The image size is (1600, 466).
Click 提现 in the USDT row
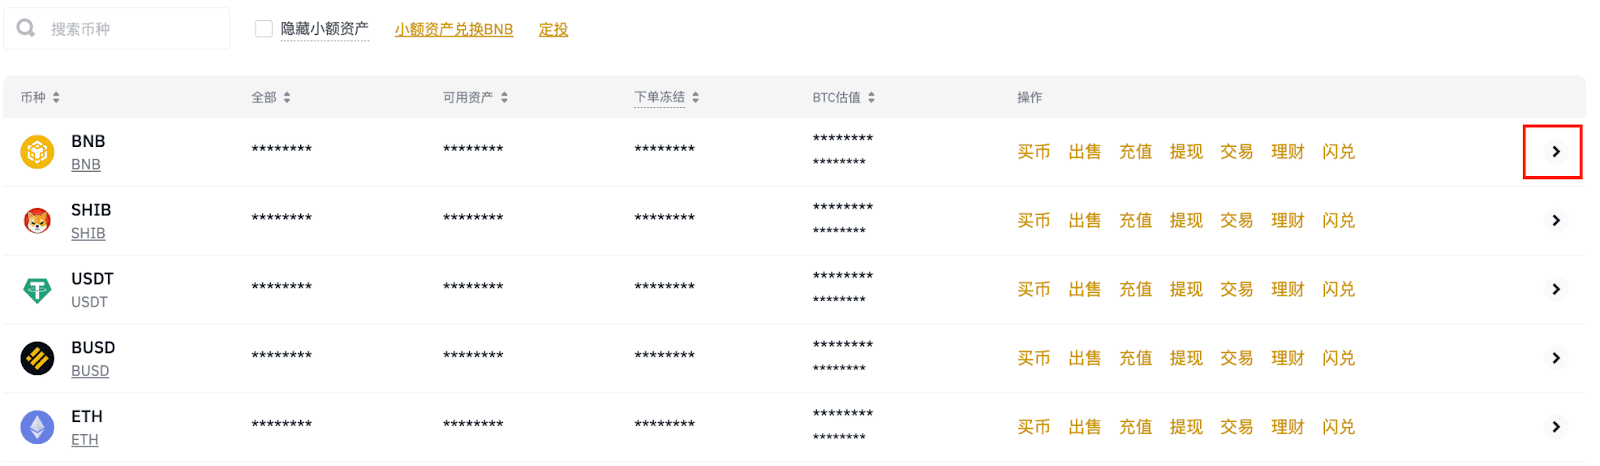1186,290
